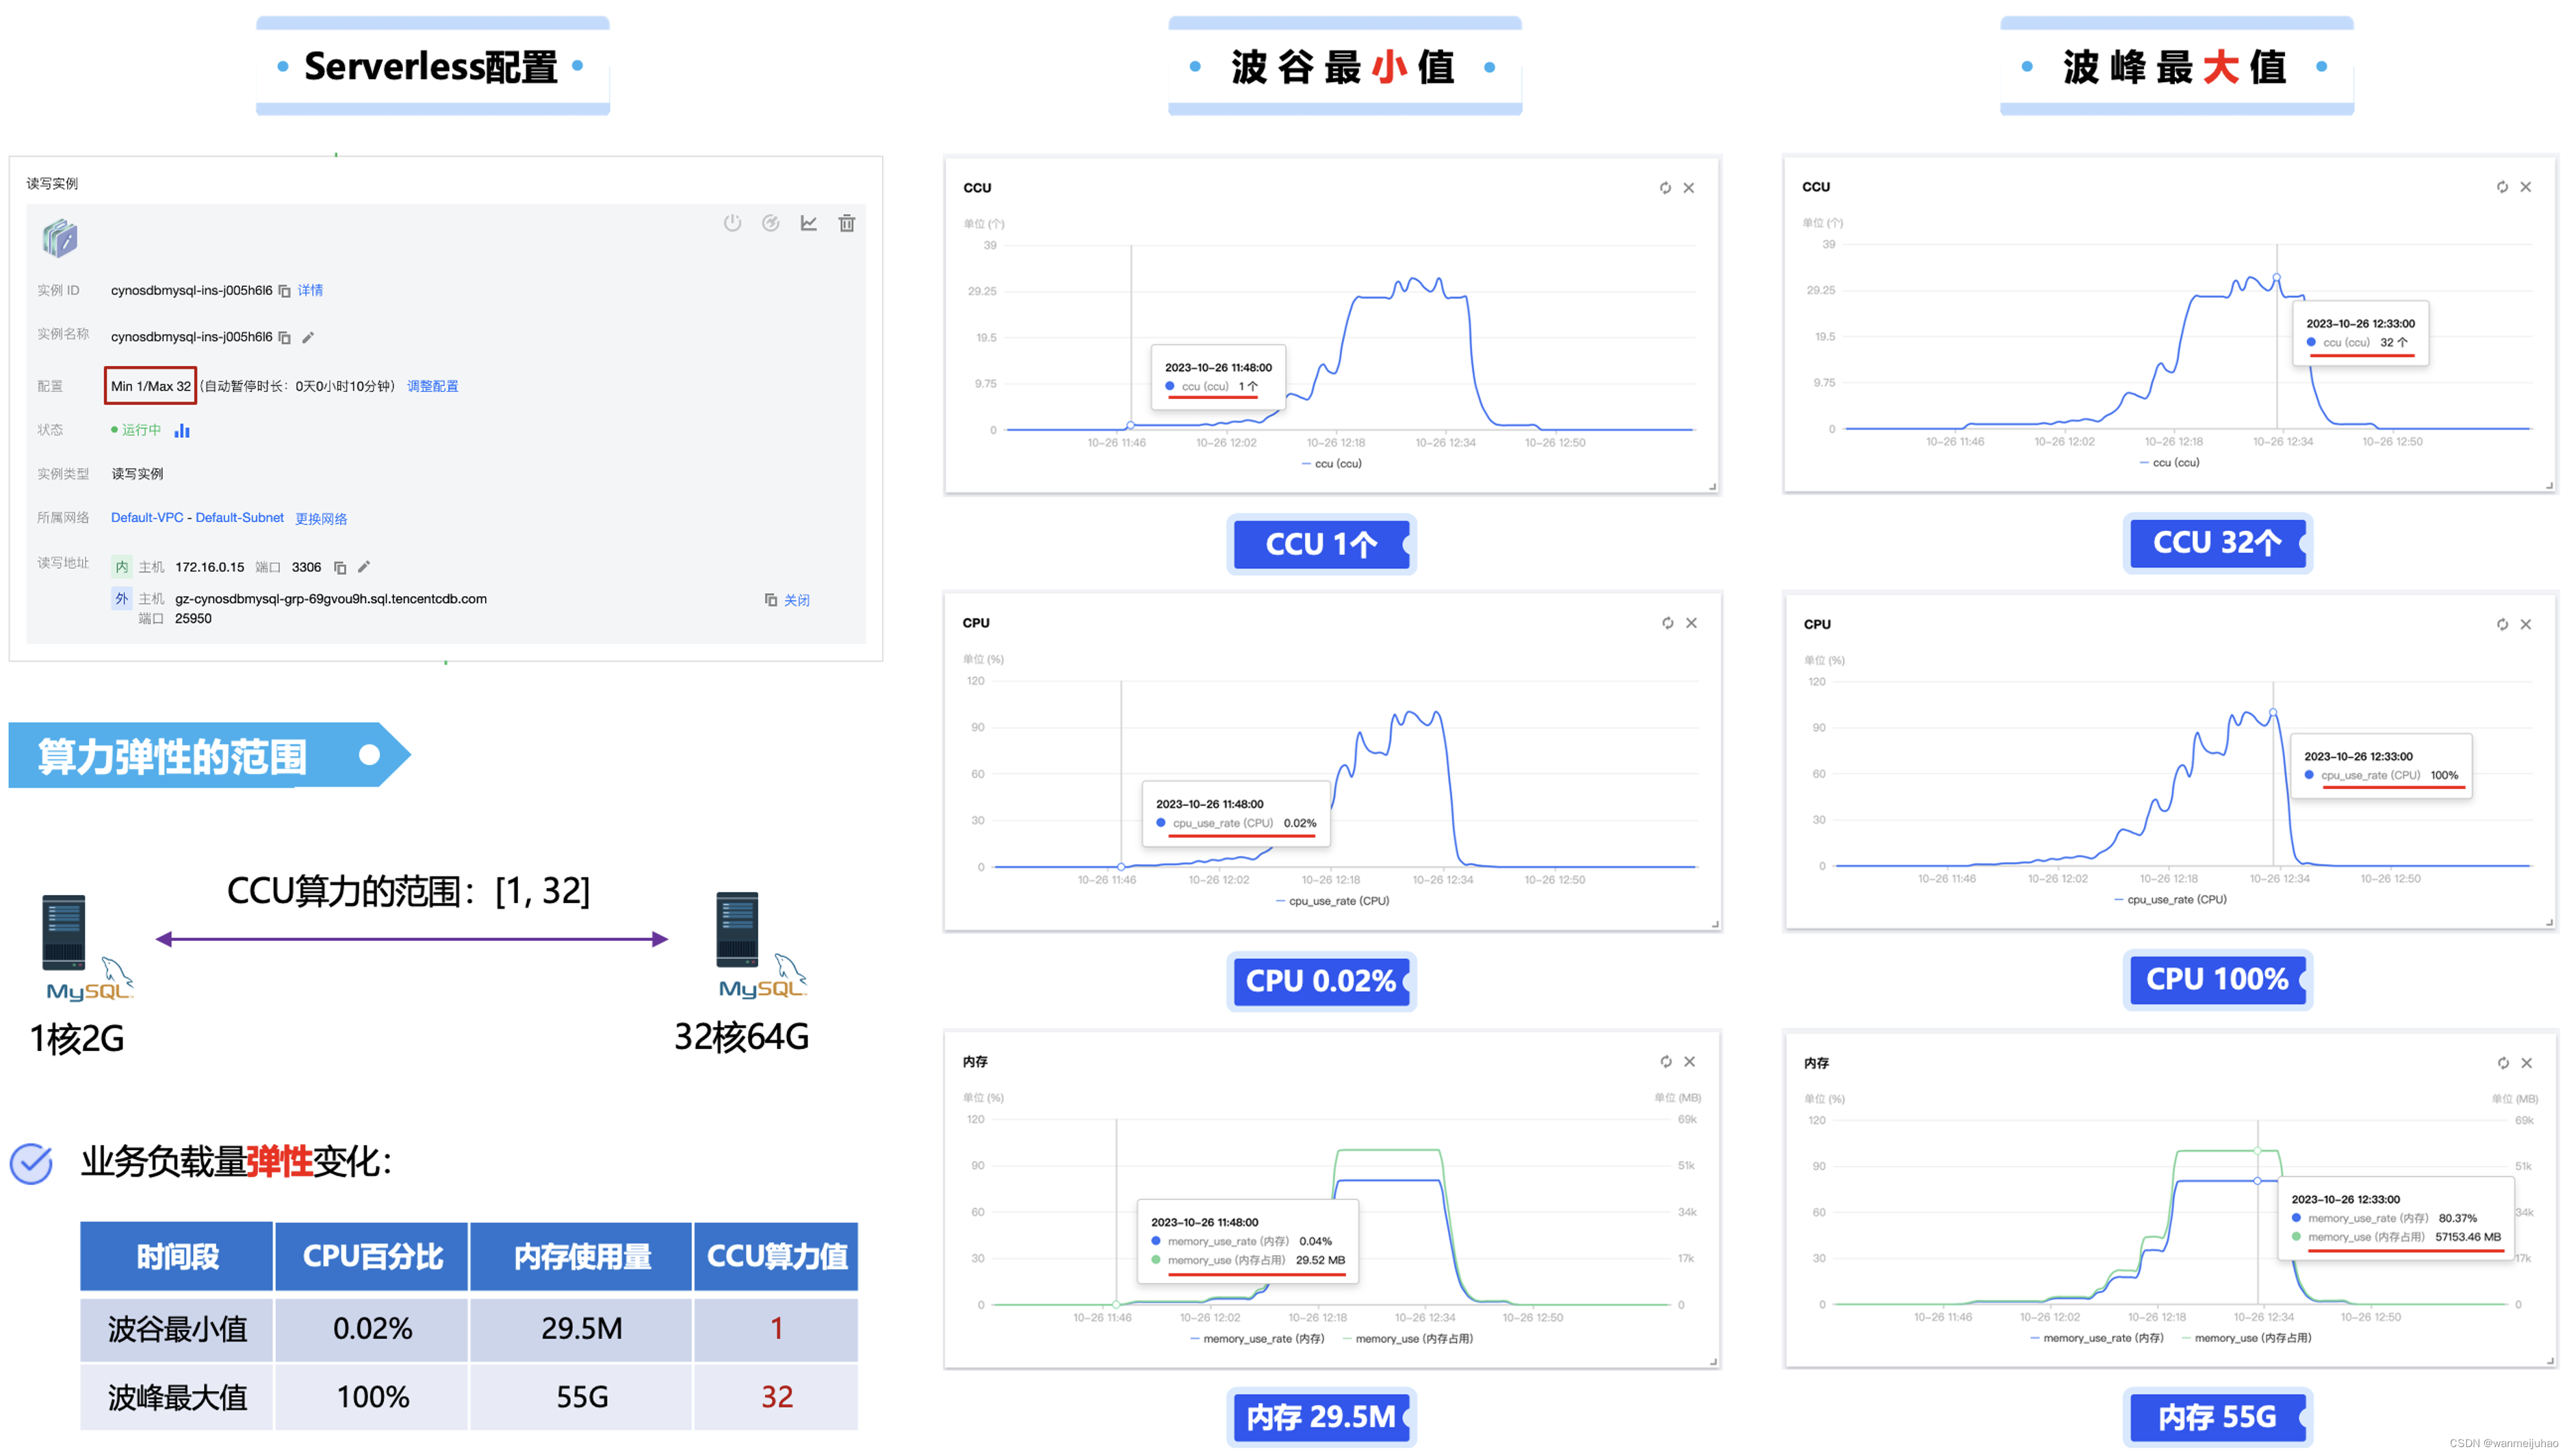Close the left CCU chart panel
Screen dimensions: 2569x1456
coord(1688,188)
